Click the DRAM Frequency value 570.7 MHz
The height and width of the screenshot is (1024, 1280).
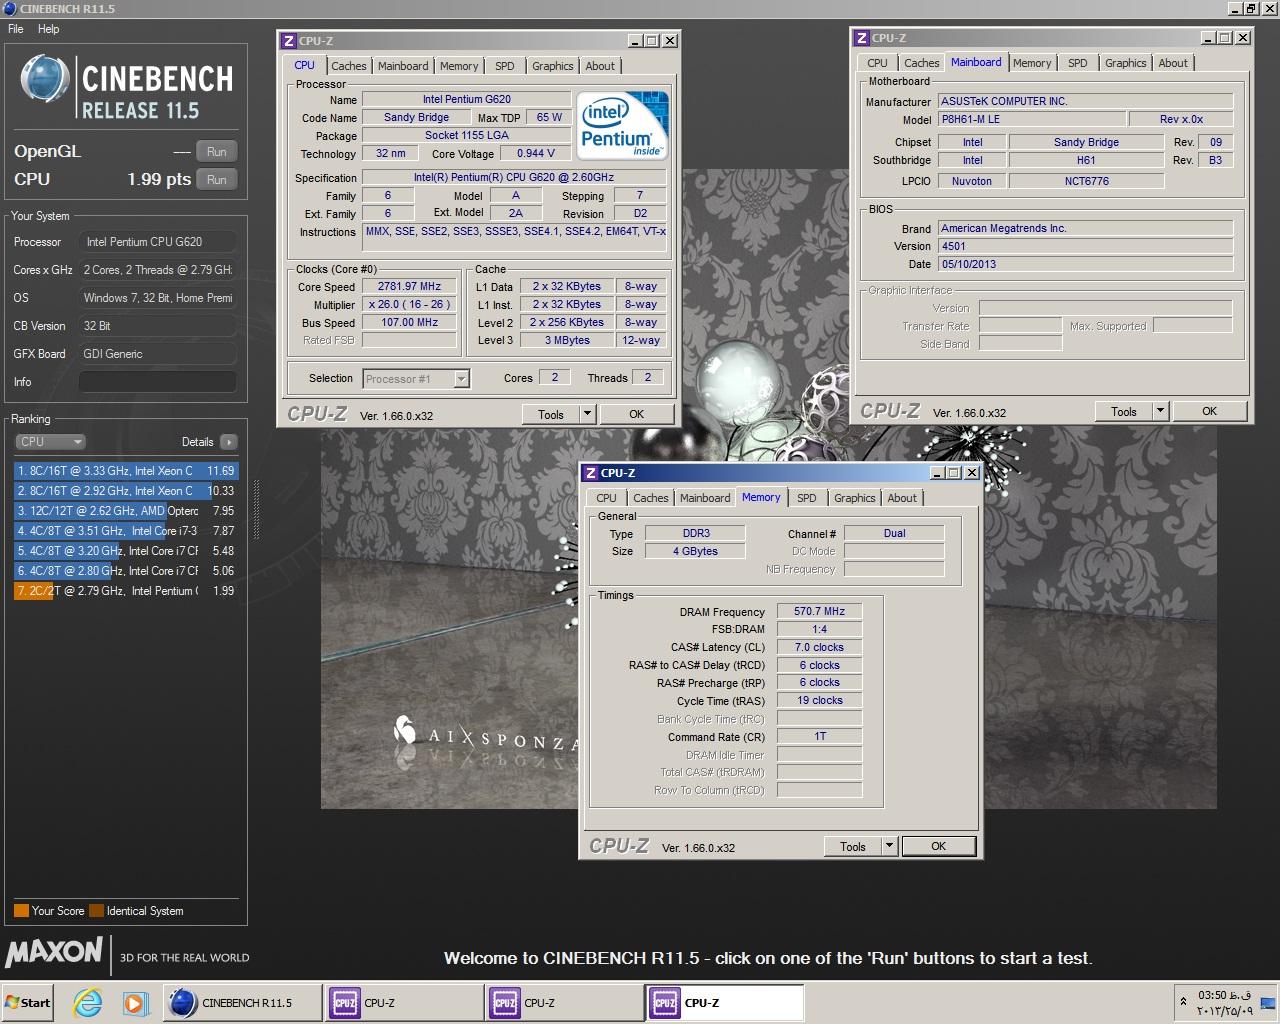point(820,611)
